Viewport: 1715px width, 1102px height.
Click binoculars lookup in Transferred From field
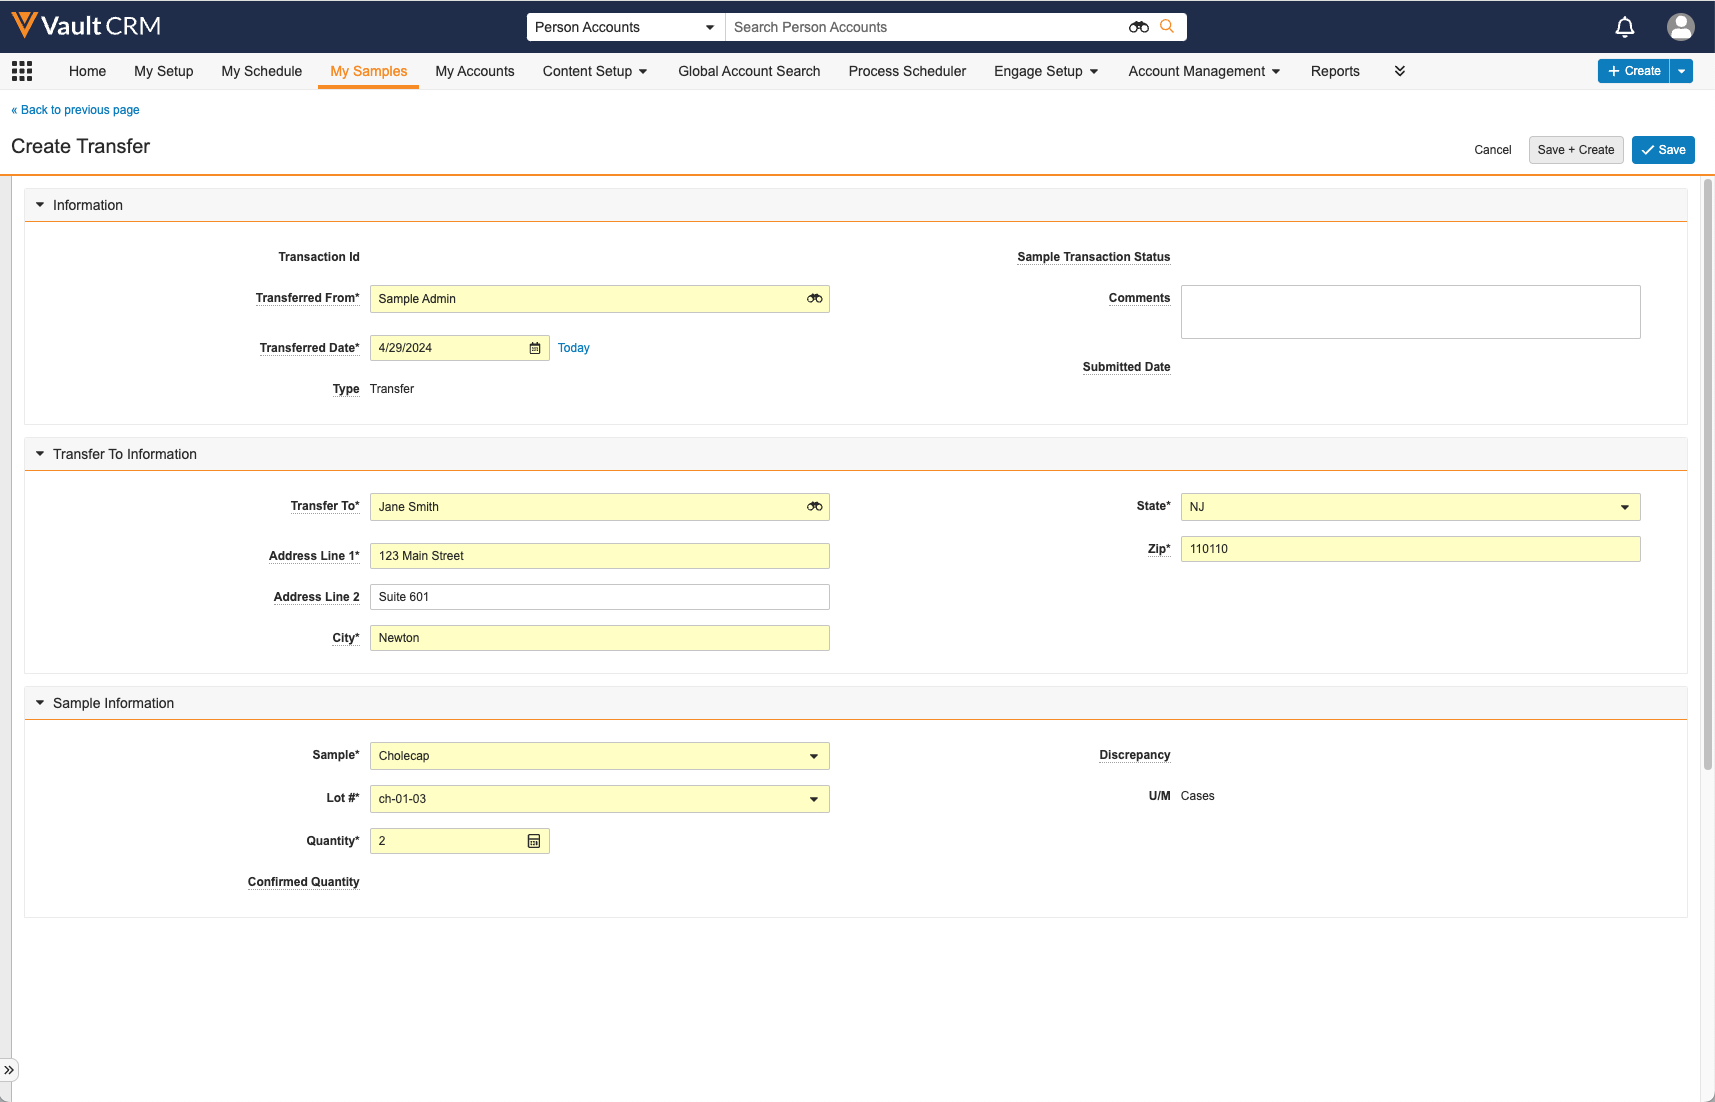814,299
